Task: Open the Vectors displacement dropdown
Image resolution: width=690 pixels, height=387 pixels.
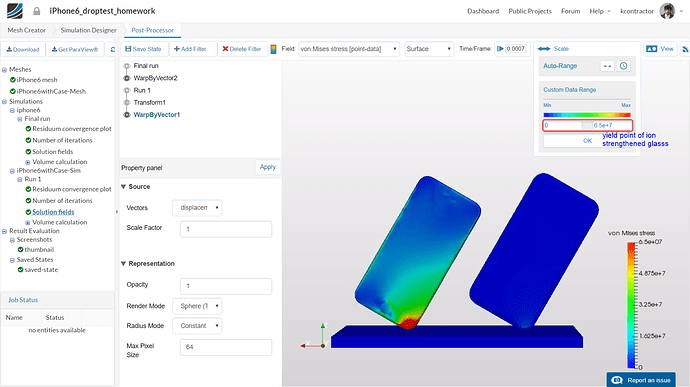Action: point(197,208)
